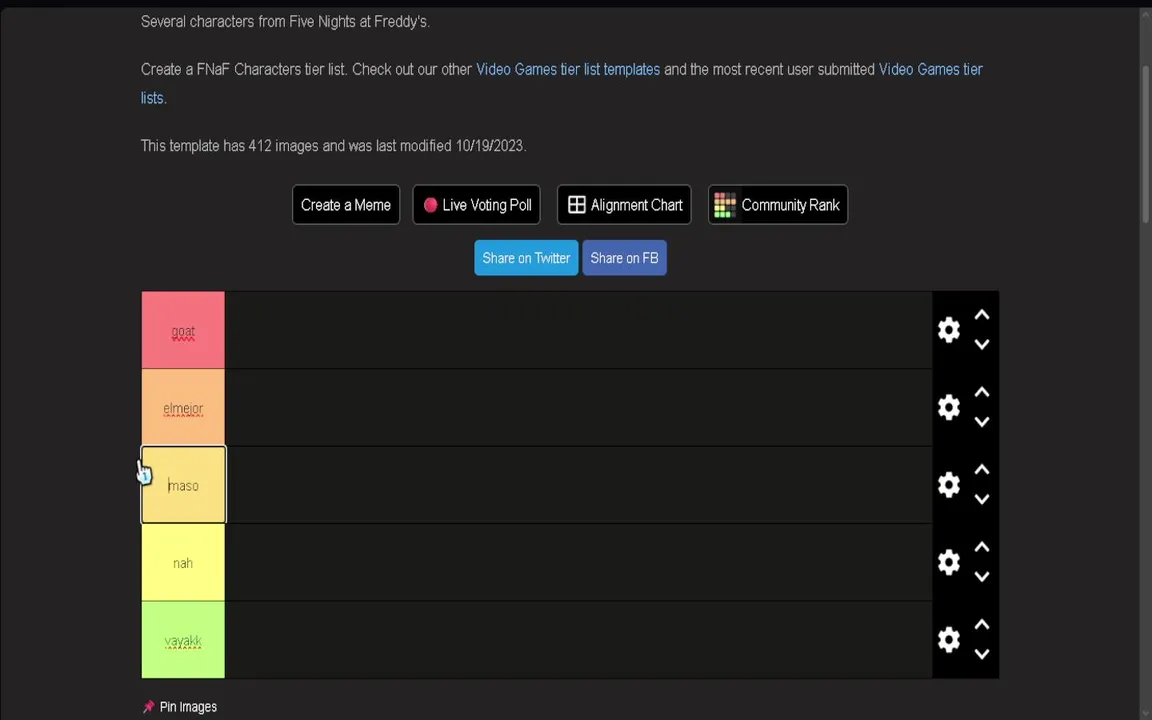Open settings gear for goat tier

(x=948, y=330)
